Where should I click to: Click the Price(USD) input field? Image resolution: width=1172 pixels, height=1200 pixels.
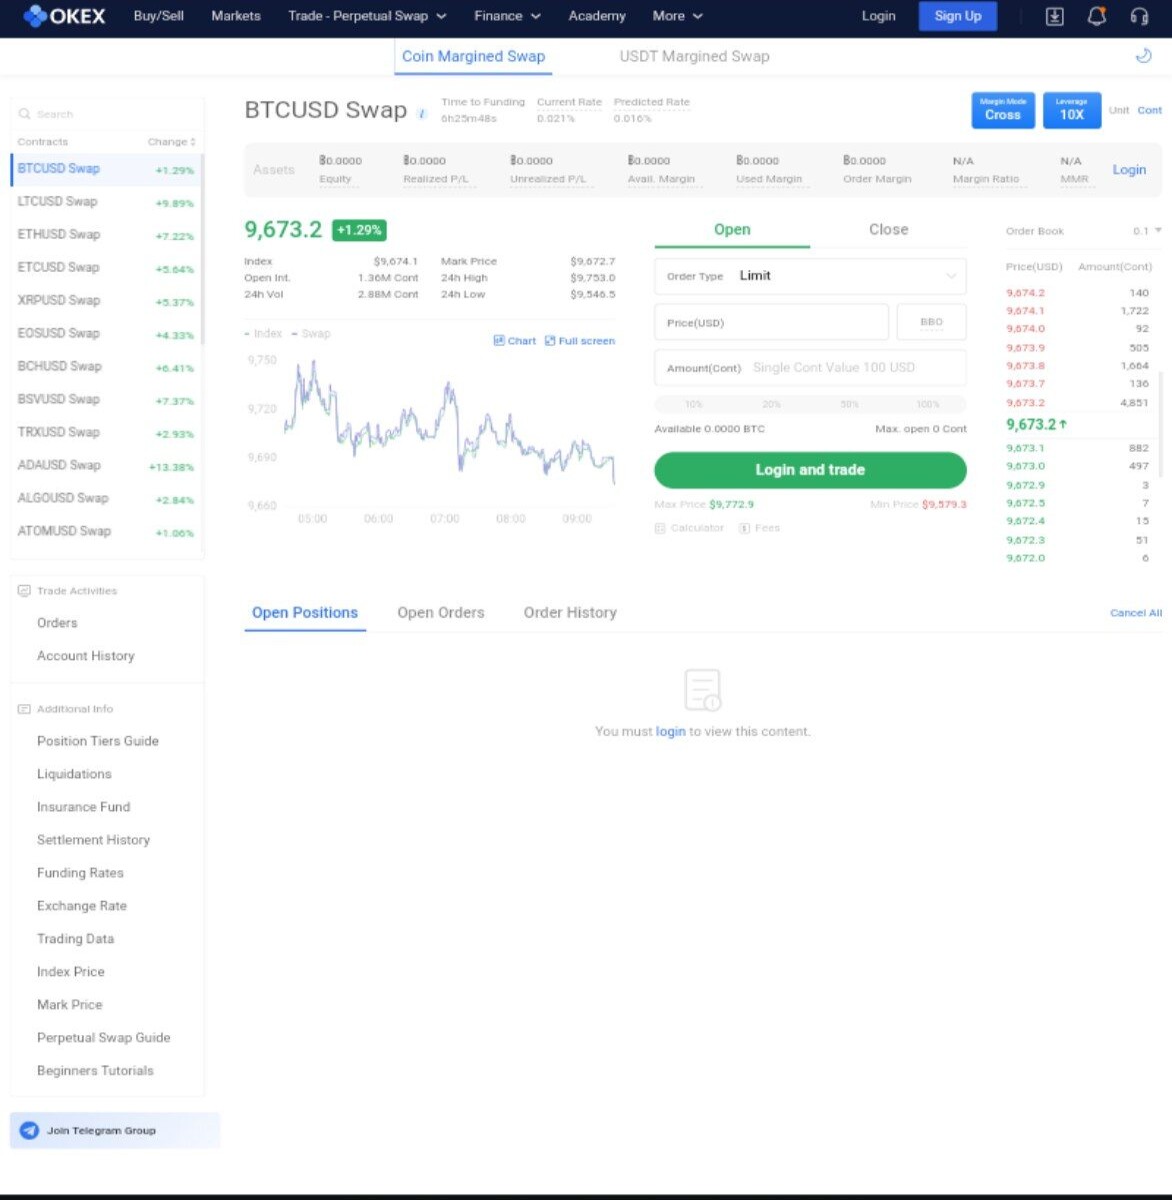(771, 322)
